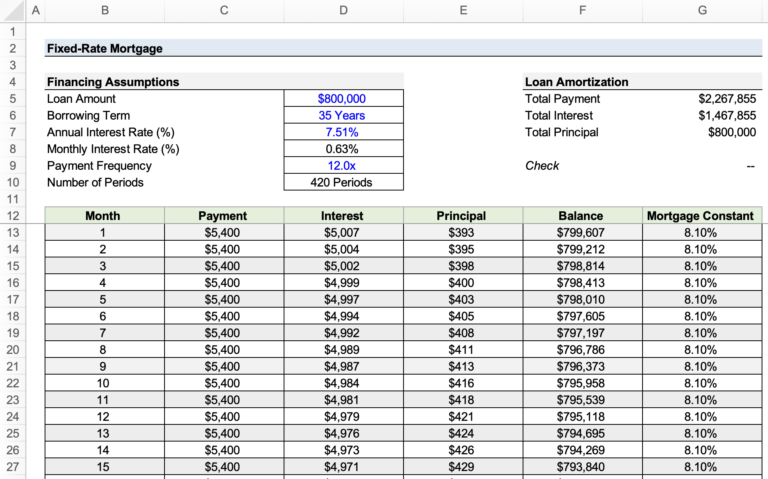
Task: Select the 35 Years borrowing term cell
Action: pos(343,115)
